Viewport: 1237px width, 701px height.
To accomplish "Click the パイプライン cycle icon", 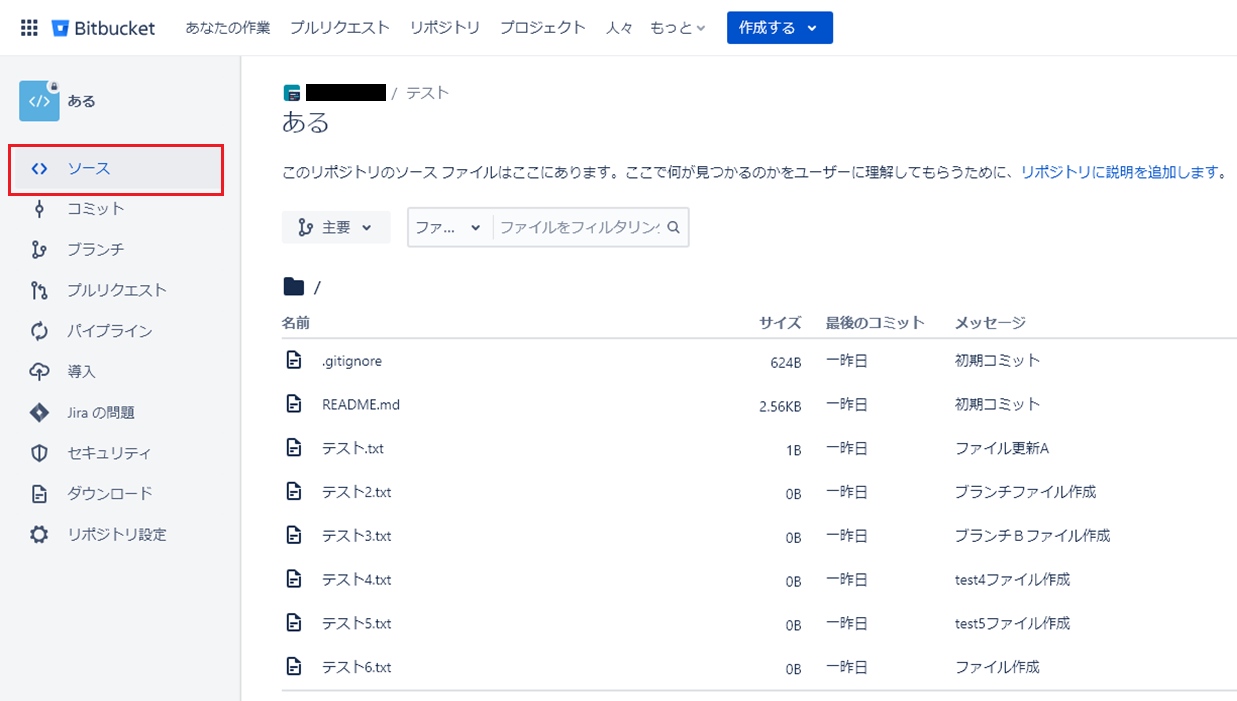I will coord(39,331).
